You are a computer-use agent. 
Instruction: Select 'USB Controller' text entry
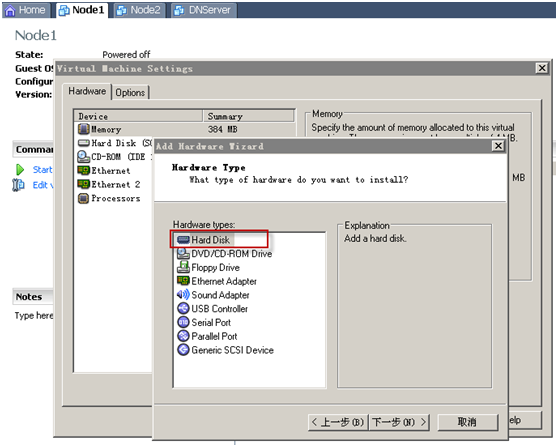click(220, 309)
